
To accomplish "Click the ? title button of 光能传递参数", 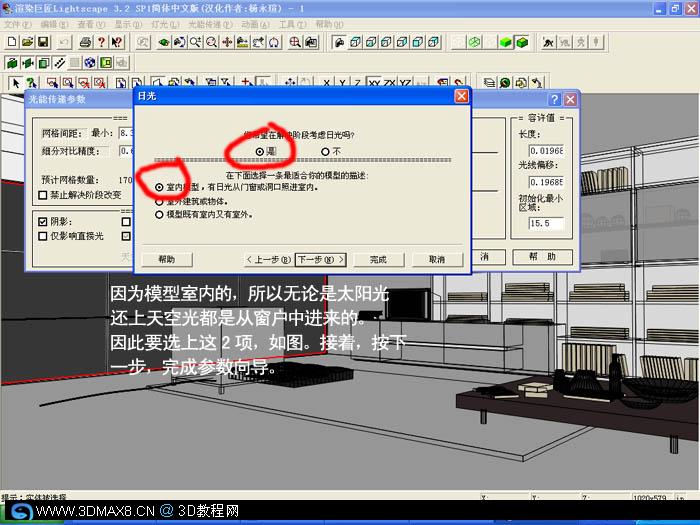I will tap(554, 100).
